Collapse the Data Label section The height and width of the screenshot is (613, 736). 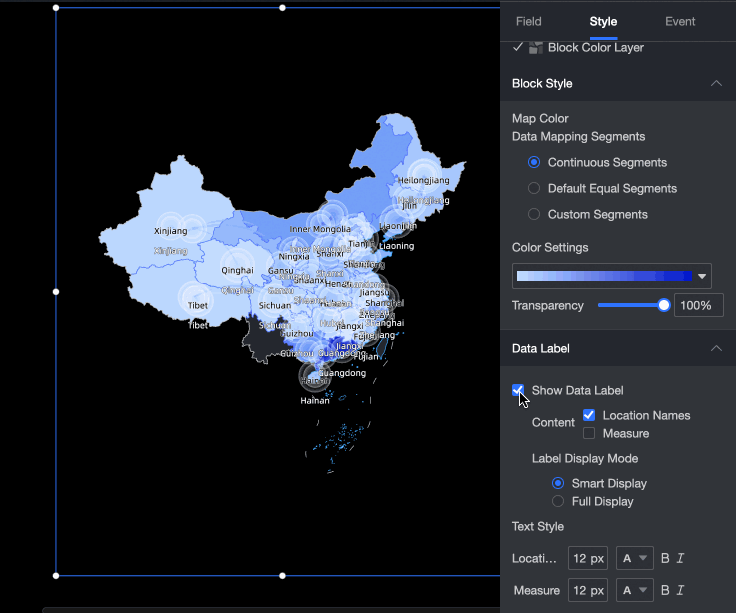(716, 348)
